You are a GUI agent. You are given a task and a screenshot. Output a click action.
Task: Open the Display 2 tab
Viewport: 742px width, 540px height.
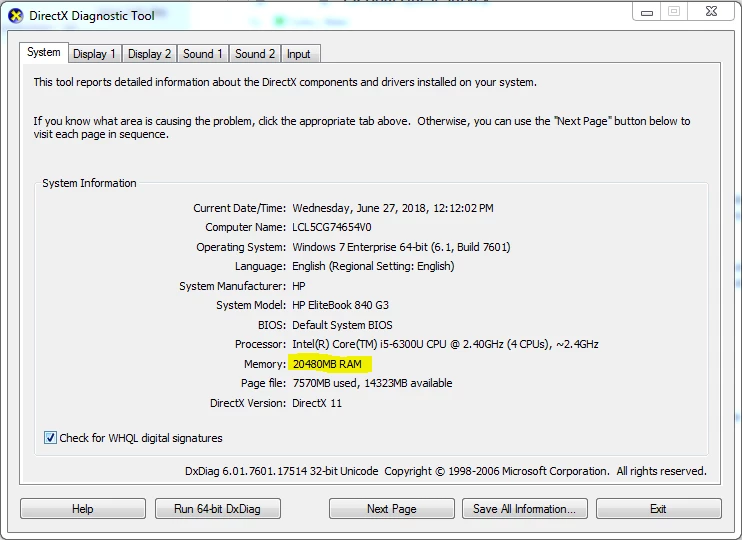coord(149,54)
